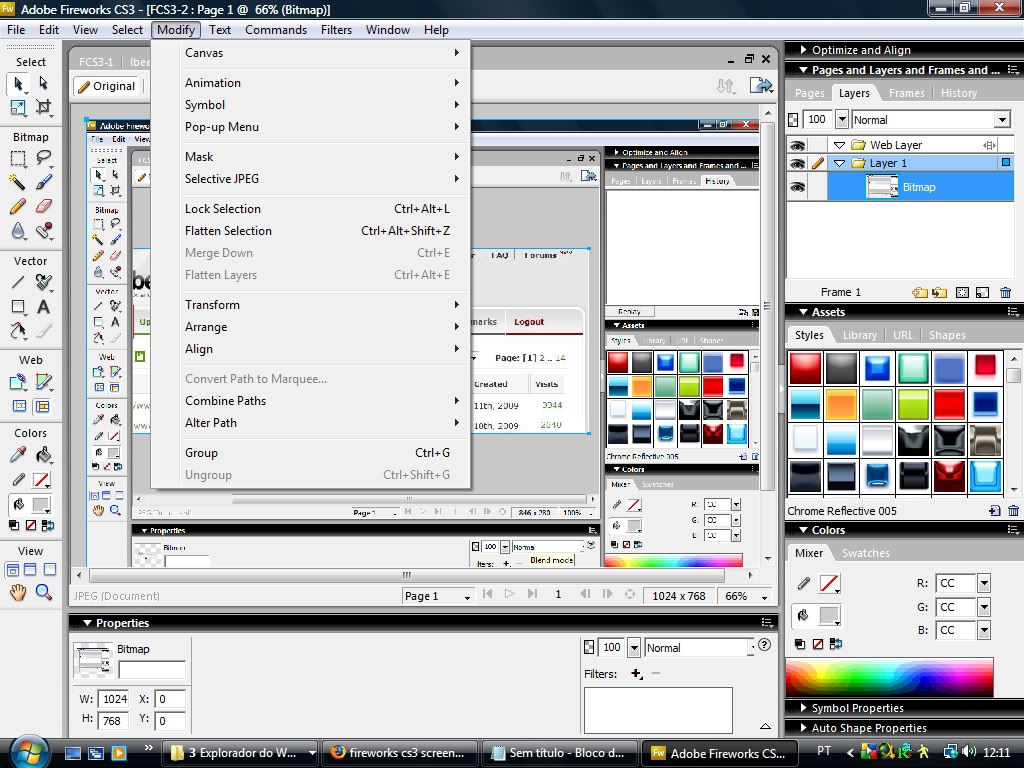Open the layer opacity dropdown arrow
The height and width of the screenshot is (768, 1024).
click(x=842, y=120)
